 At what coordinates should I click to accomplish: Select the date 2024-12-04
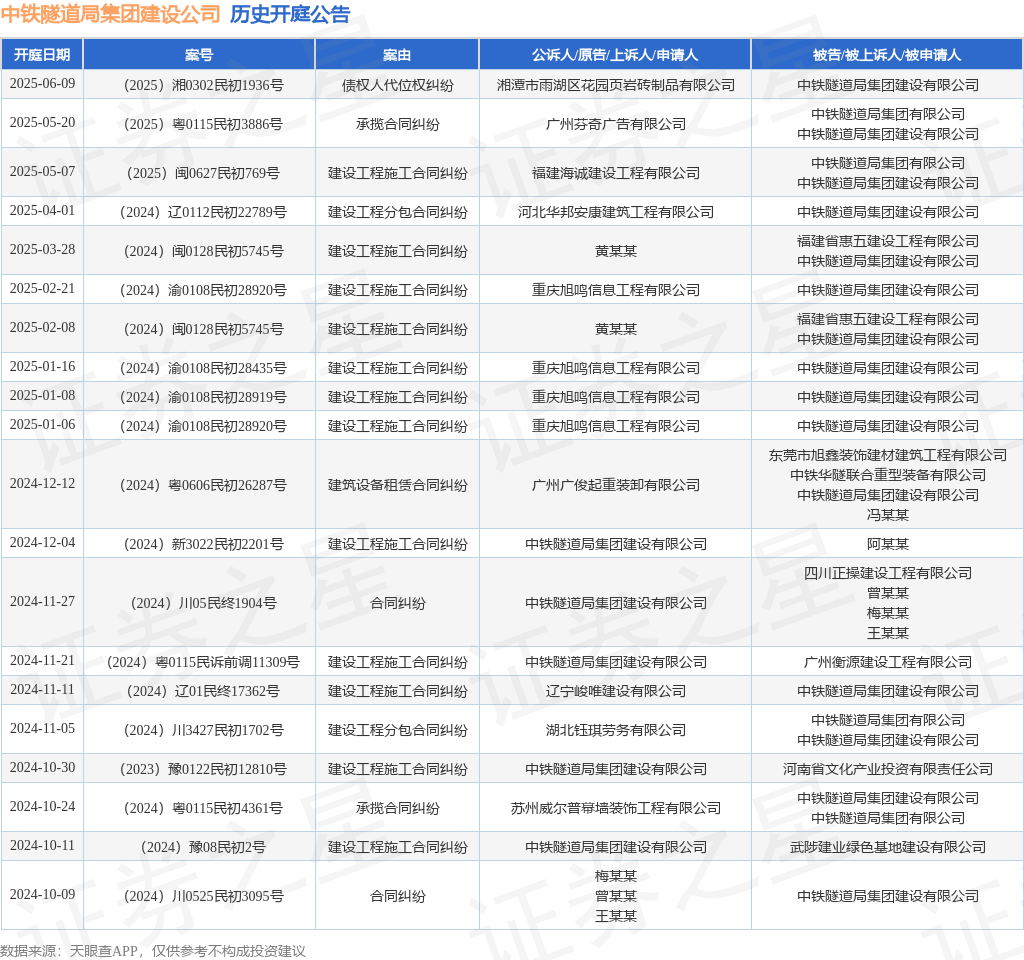pos(42,543)
